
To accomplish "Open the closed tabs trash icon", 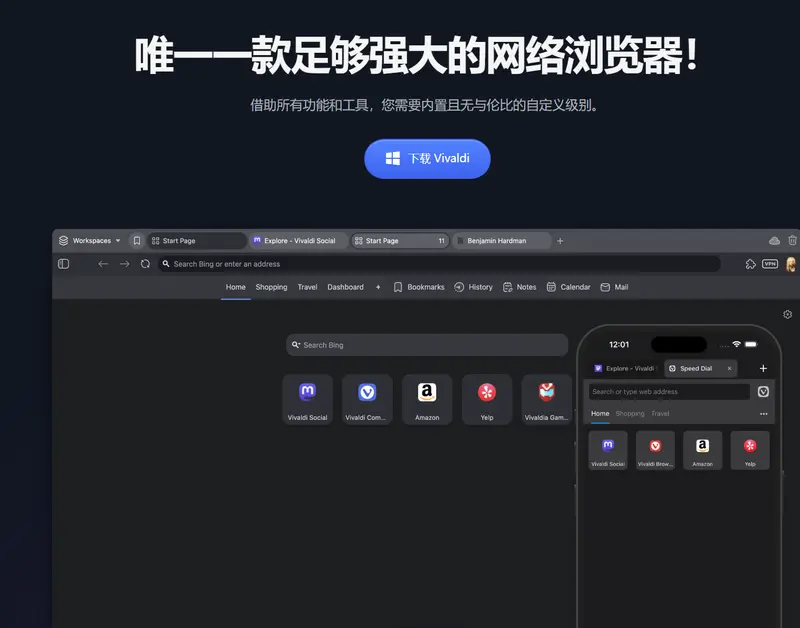I will tap(792, 240).
